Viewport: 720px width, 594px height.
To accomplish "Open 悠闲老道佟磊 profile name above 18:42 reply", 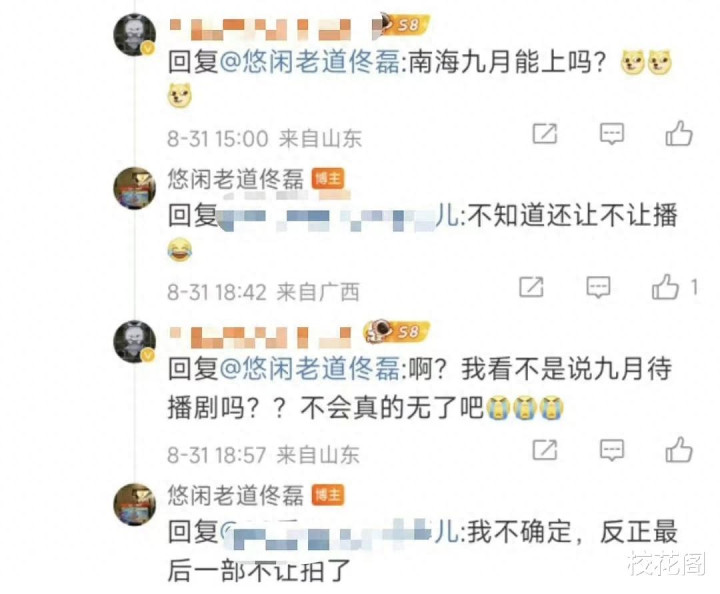I will pyautogui.click(x=236, y=179).
